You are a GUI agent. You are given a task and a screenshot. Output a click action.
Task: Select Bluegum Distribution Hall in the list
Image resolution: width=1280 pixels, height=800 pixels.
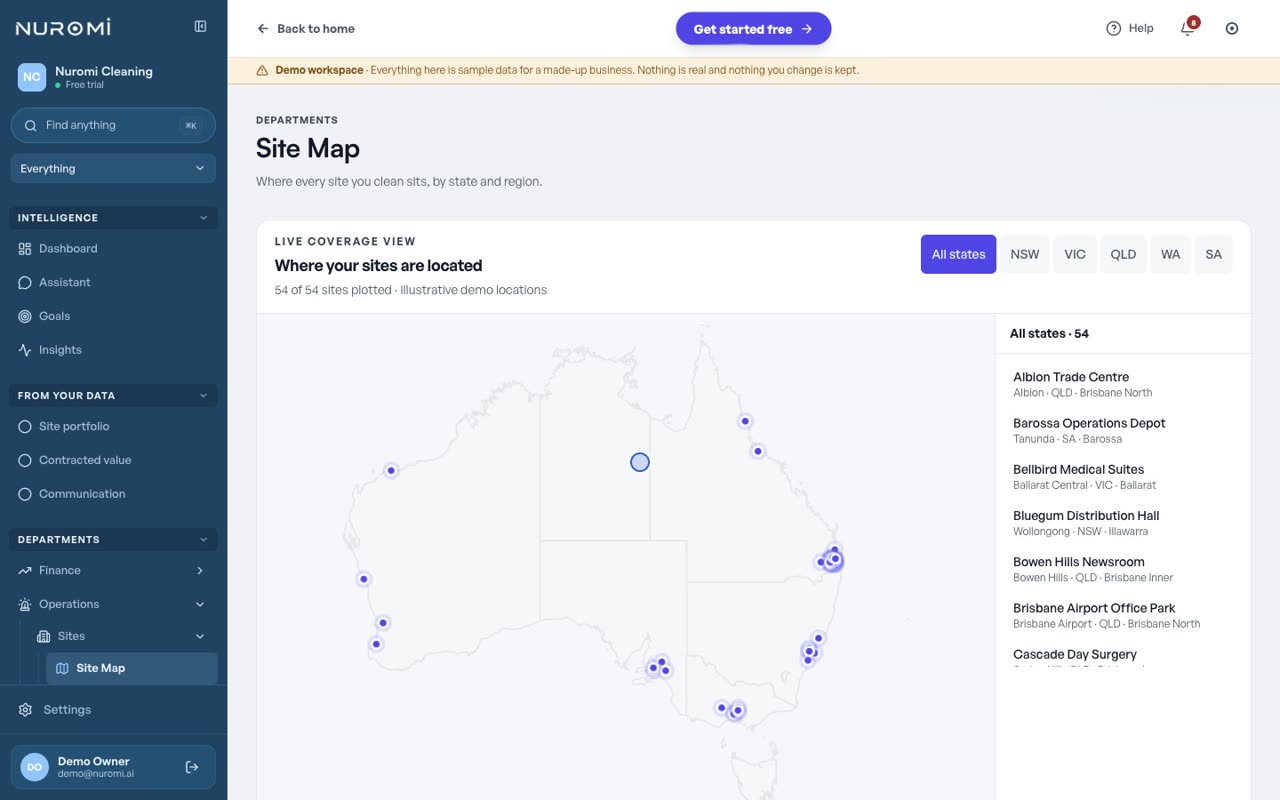tap(1122, 523)
